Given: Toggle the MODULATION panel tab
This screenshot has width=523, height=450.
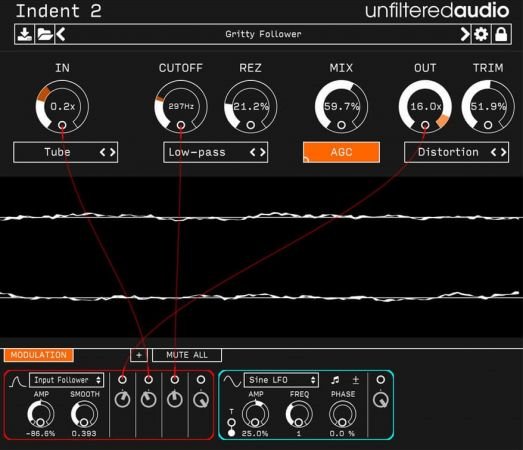Looking at the screenshot, I should [x=38, y=355].
